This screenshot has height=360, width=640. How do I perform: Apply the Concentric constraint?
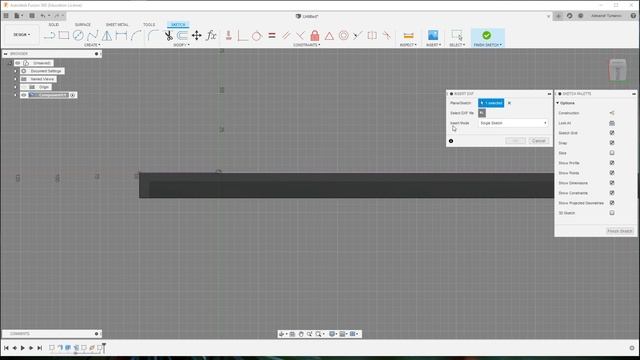[343, 36]
